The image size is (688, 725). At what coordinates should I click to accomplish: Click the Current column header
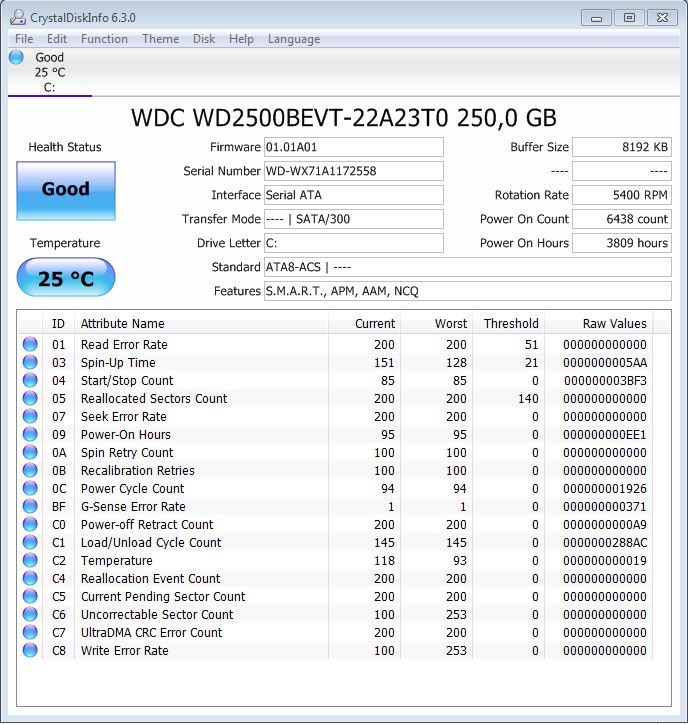364,323
